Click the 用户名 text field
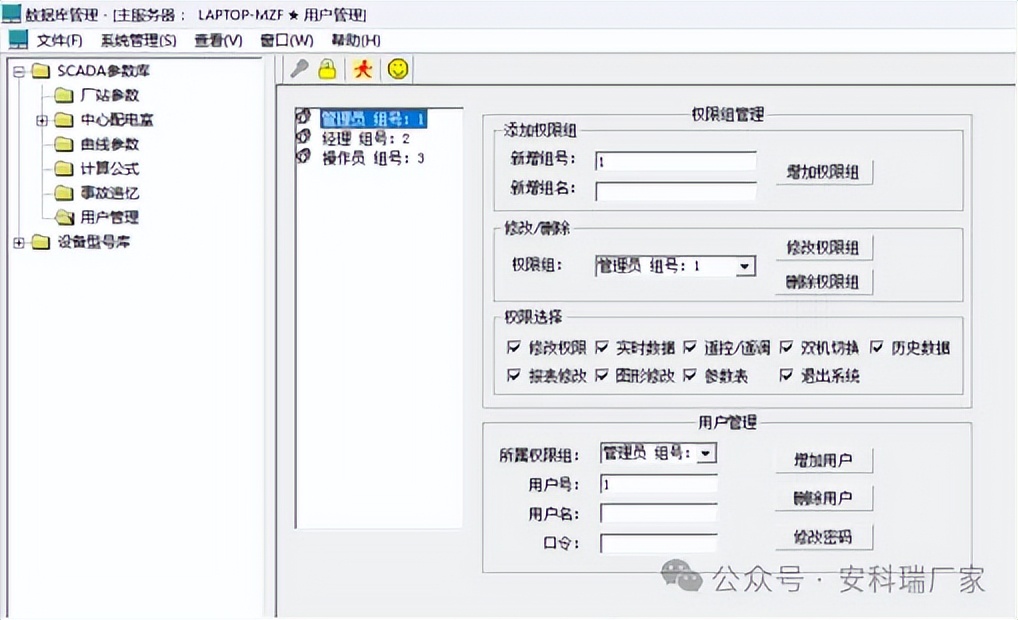The image size is (1018, 620). click(658, 514)
